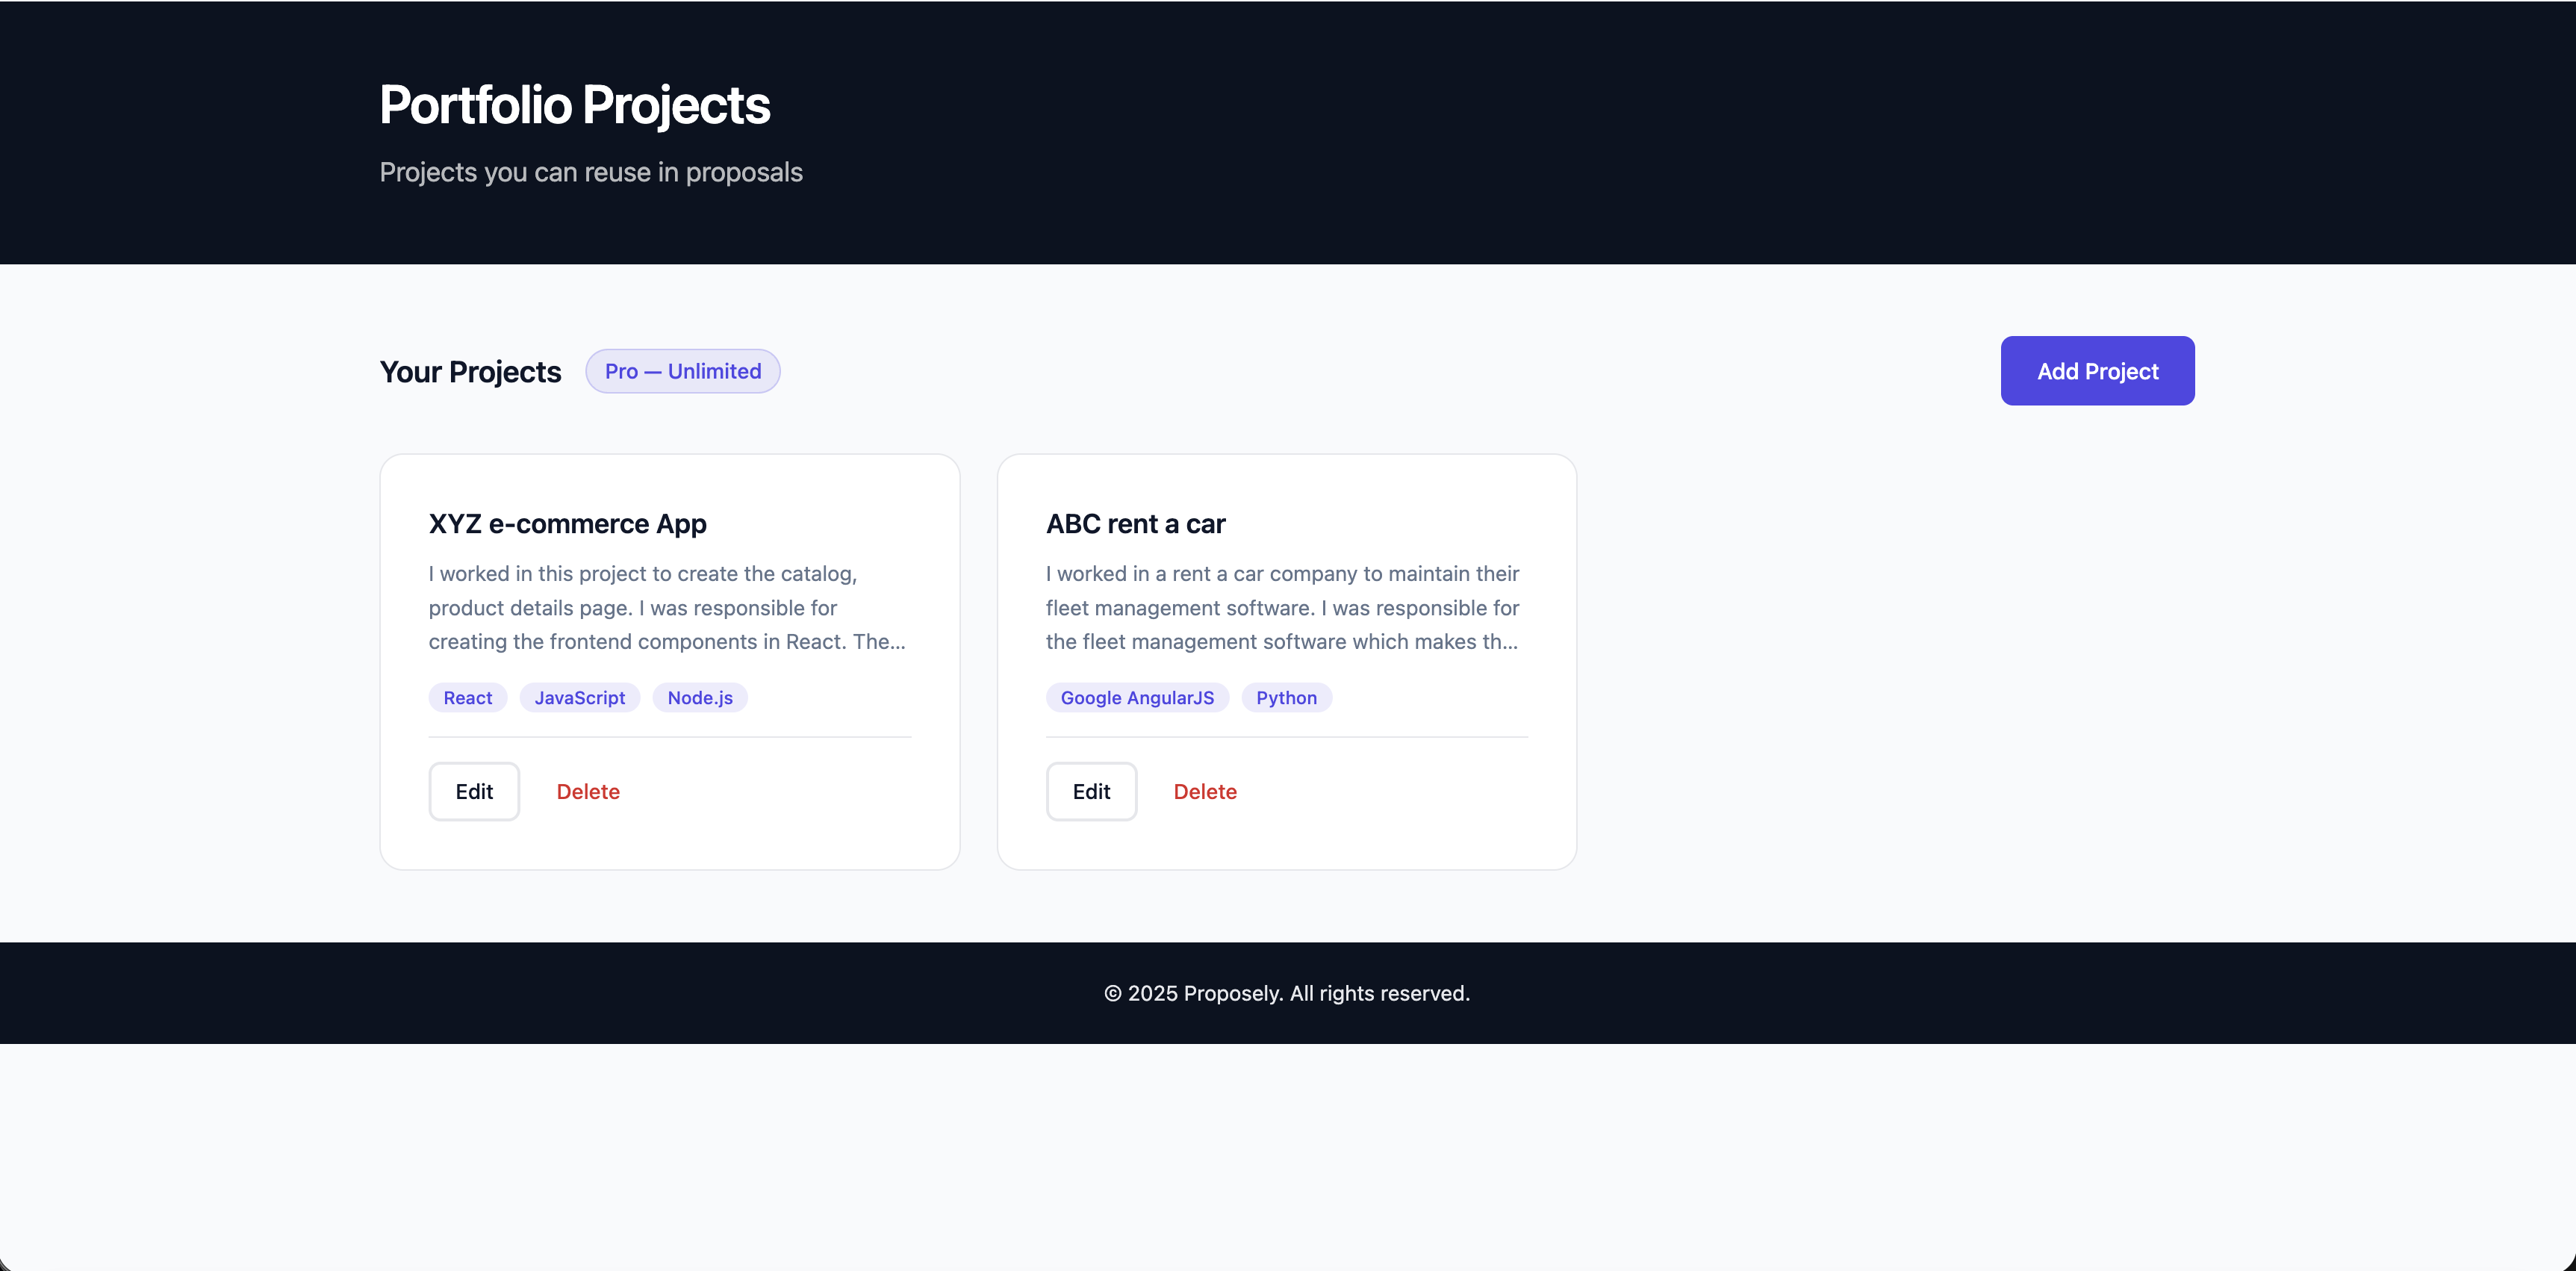Select the JavaScript skill tag

point(580,698)
